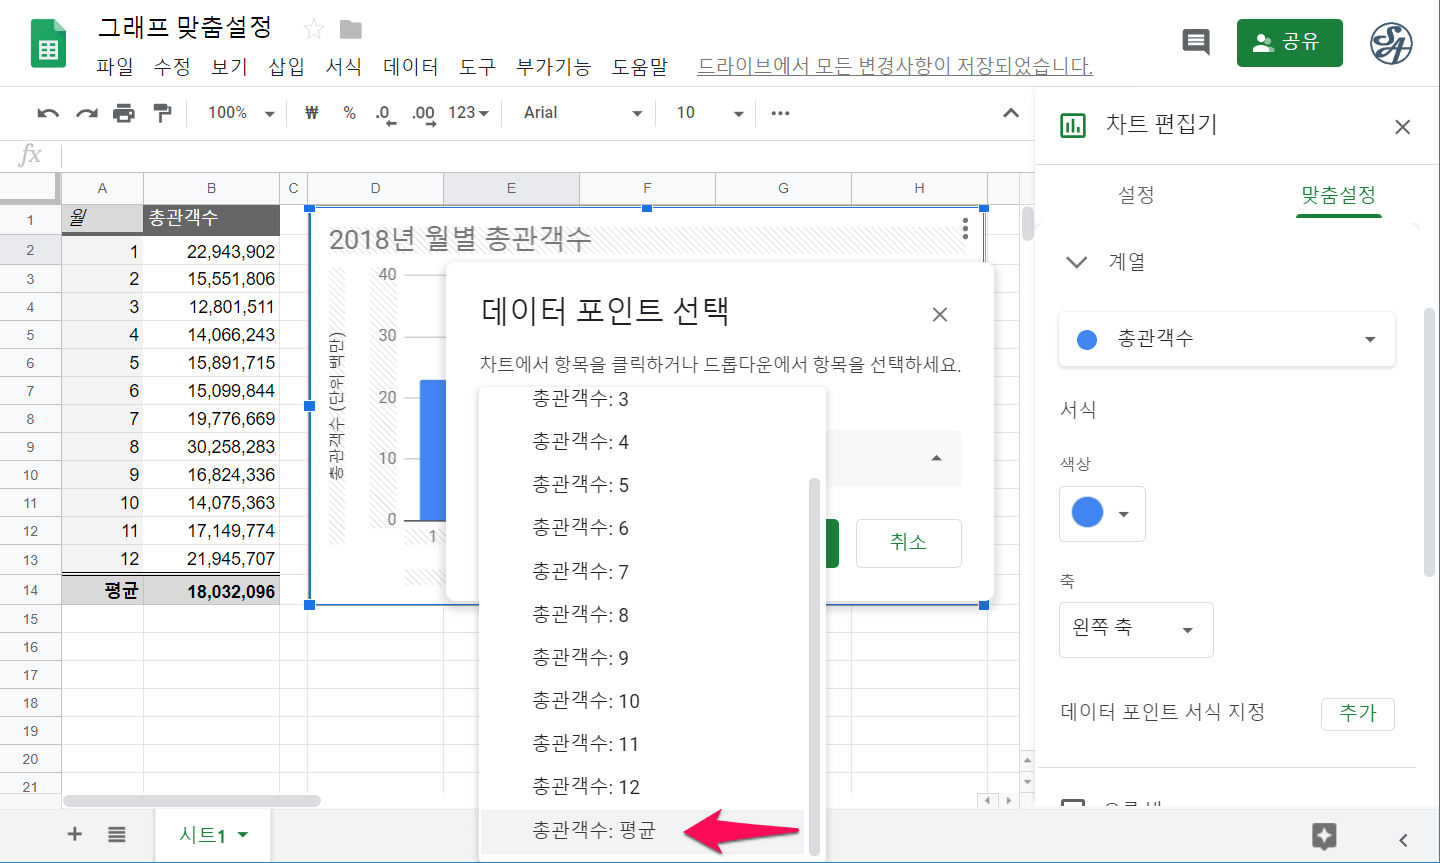The height and width of the screenshot is (863, 1440).
Task: Switch to the 설정 tab
Action: click(1136, 195)
